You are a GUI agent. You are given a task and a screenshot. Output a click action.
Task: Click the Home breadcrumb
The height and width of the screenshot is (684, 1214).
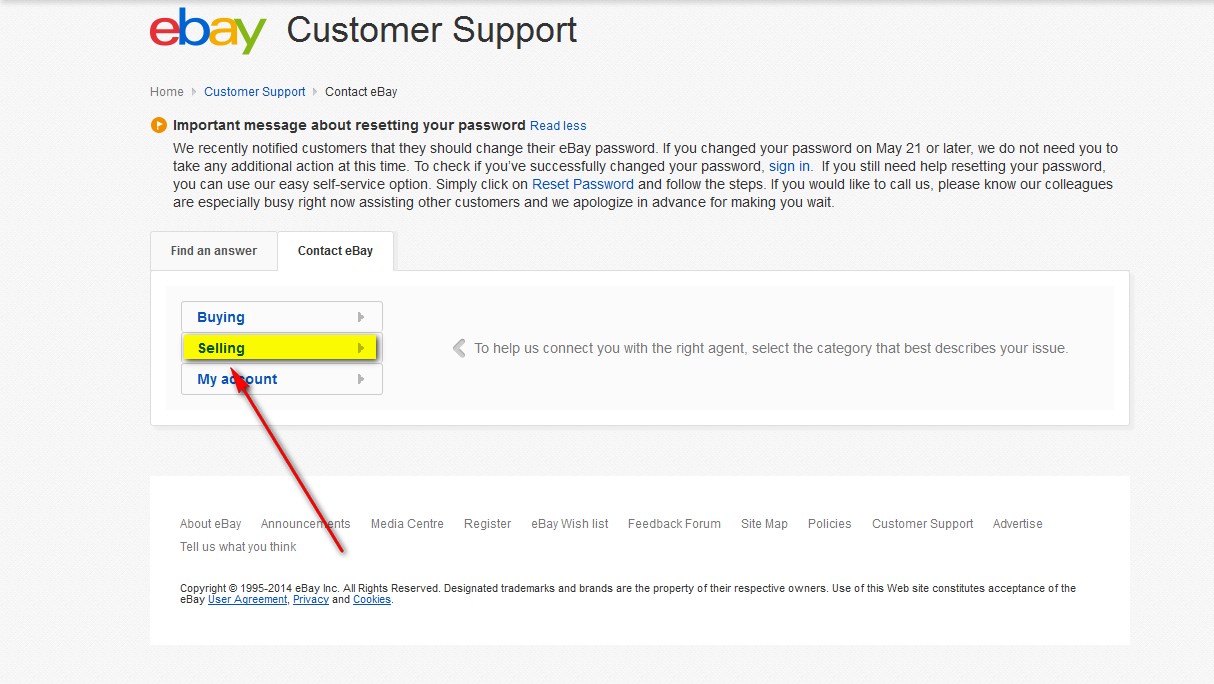click(x=167, y=91)
